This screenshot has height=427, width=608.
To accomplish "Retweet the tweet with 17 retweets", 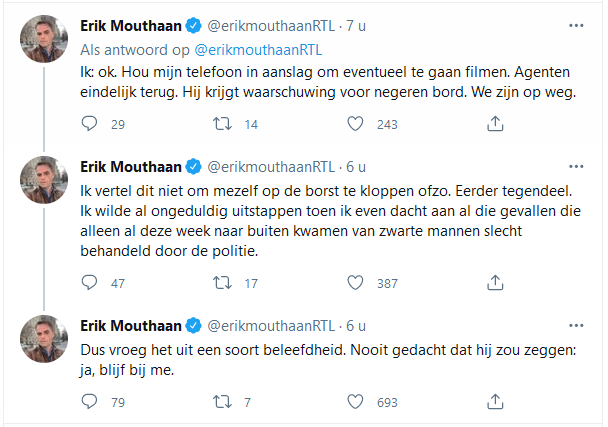I will coord(223,283).
